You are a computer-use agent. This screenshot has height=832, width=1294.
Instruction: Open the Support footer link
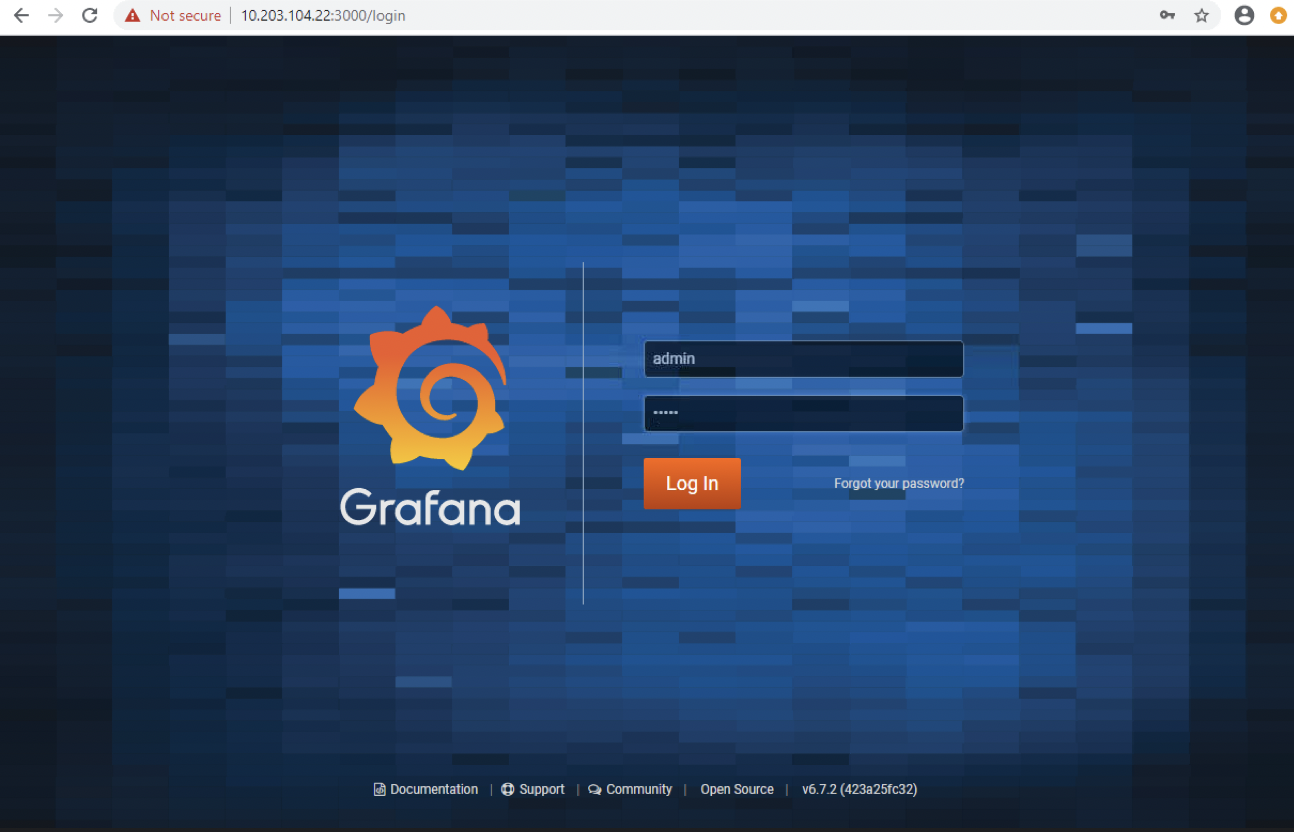click(x=542, y=790)
